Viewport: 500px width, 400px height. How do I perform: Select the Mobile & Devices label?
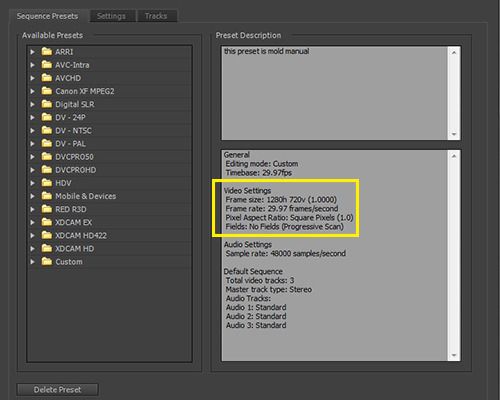coord(86,196)
